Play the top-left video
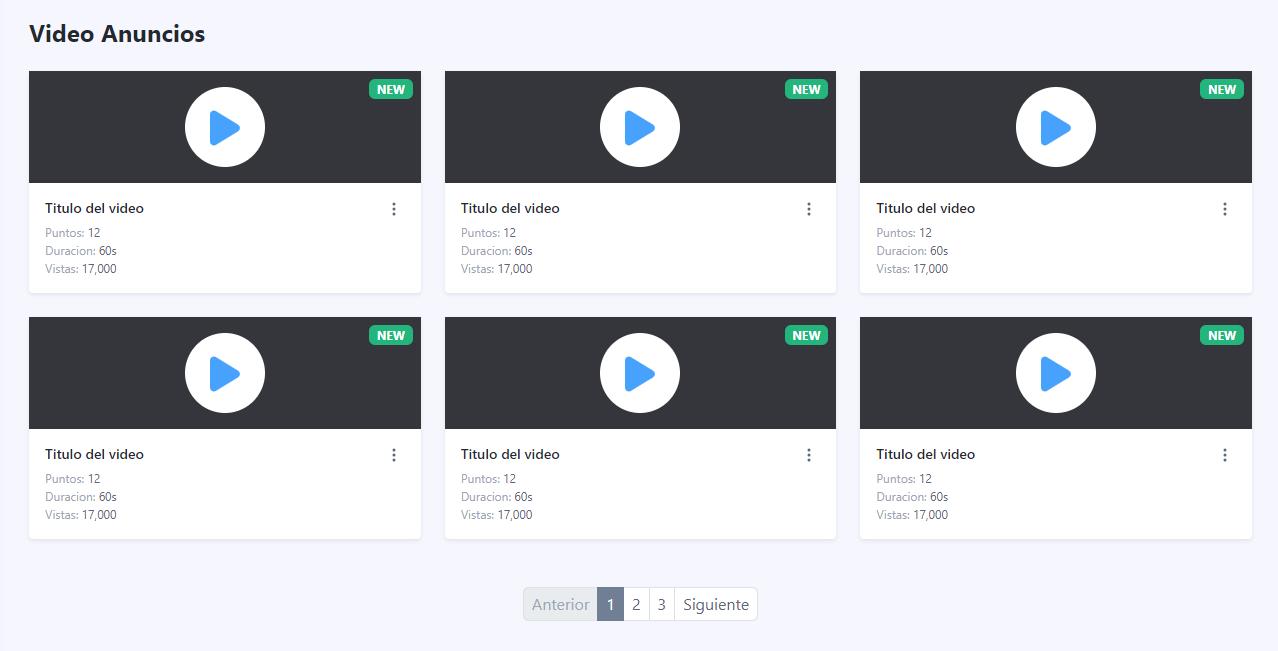 point(225,127)
